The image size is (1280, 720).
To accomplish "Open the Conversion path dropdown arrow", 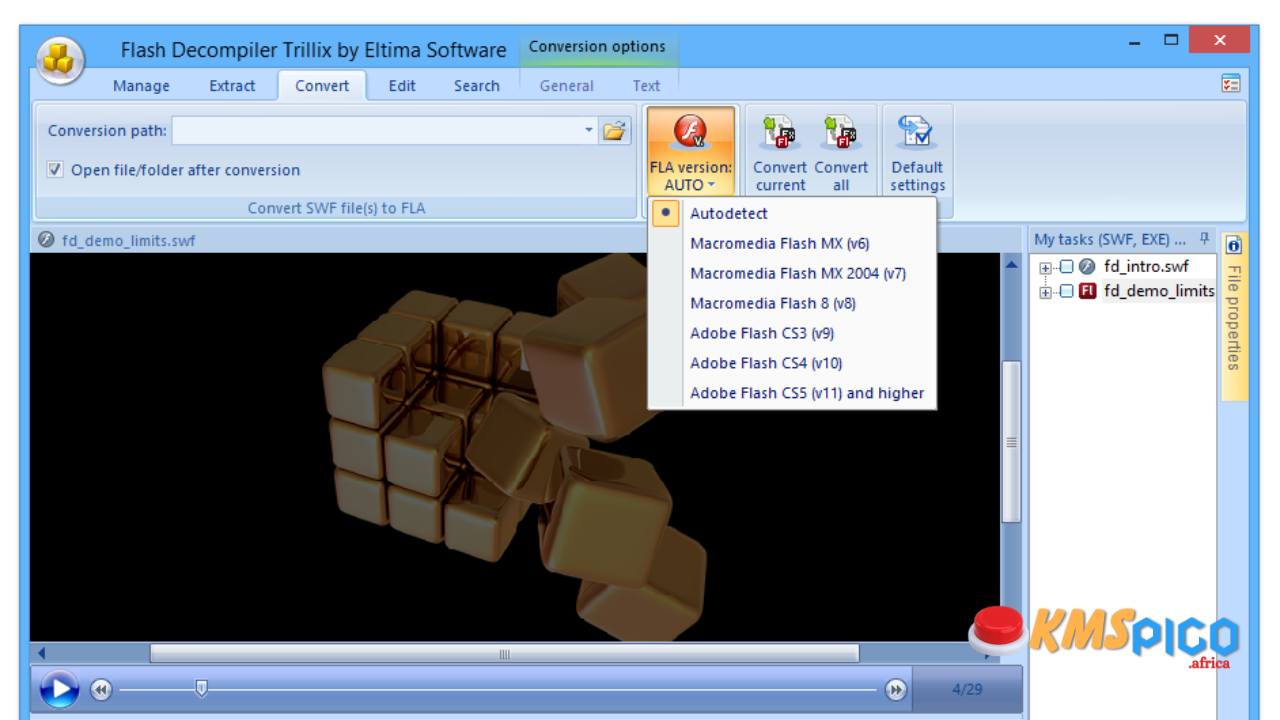I will click(x=588, y=130).
